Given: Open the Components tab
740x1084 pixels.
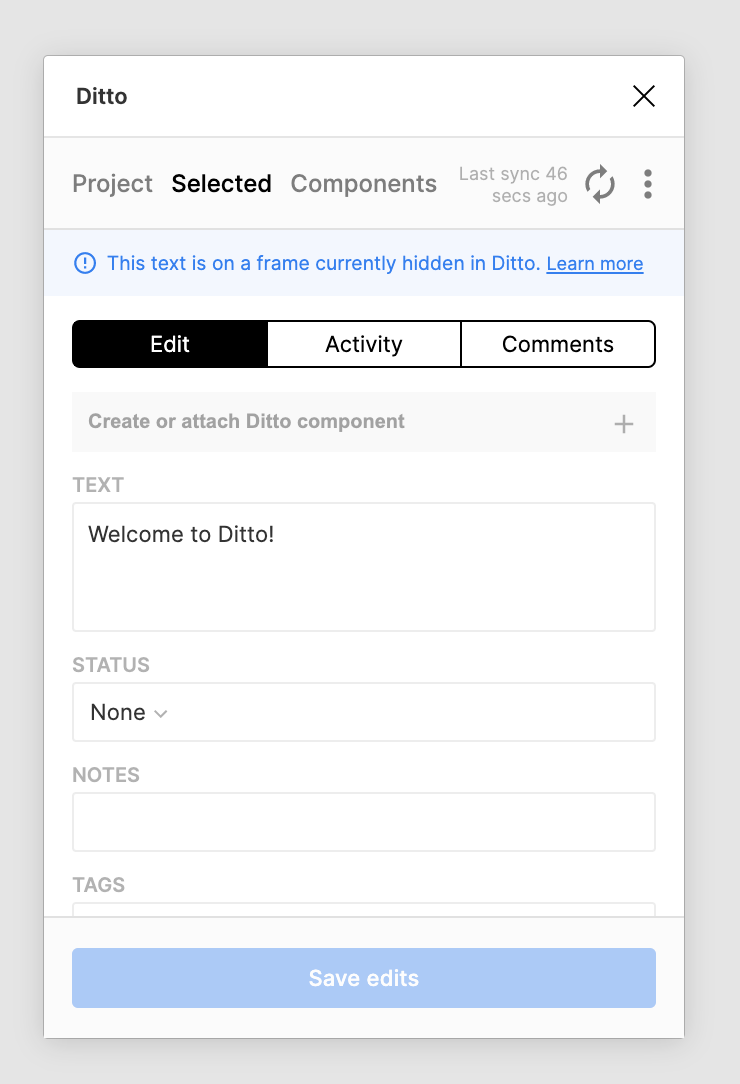Looking at the screenshot, I should coord(363,184).
